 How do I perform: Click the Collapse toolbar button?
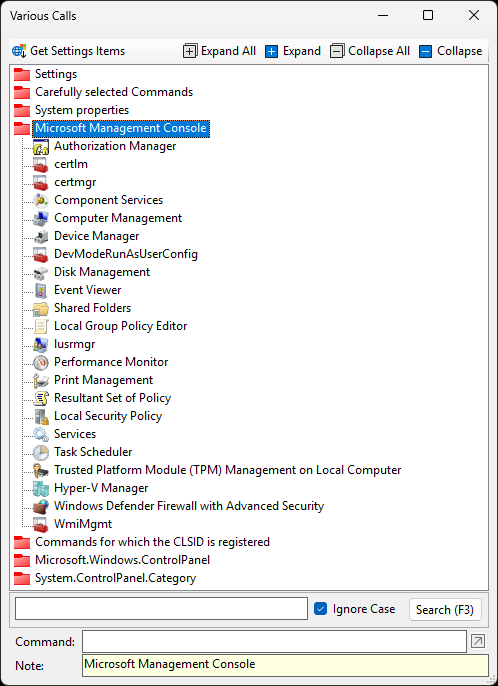coord(450,51)
